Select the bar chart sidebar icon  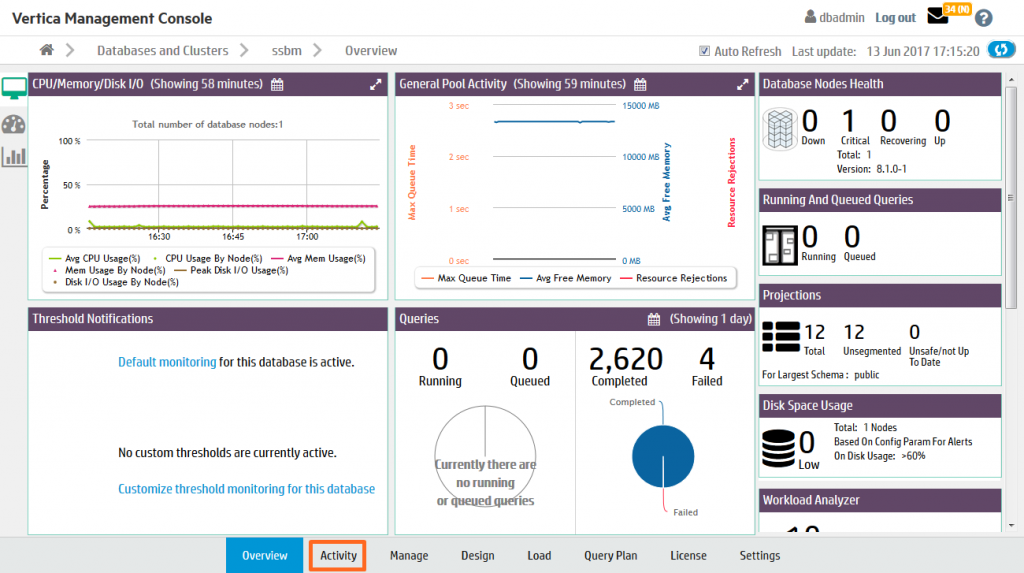[14, 157]
